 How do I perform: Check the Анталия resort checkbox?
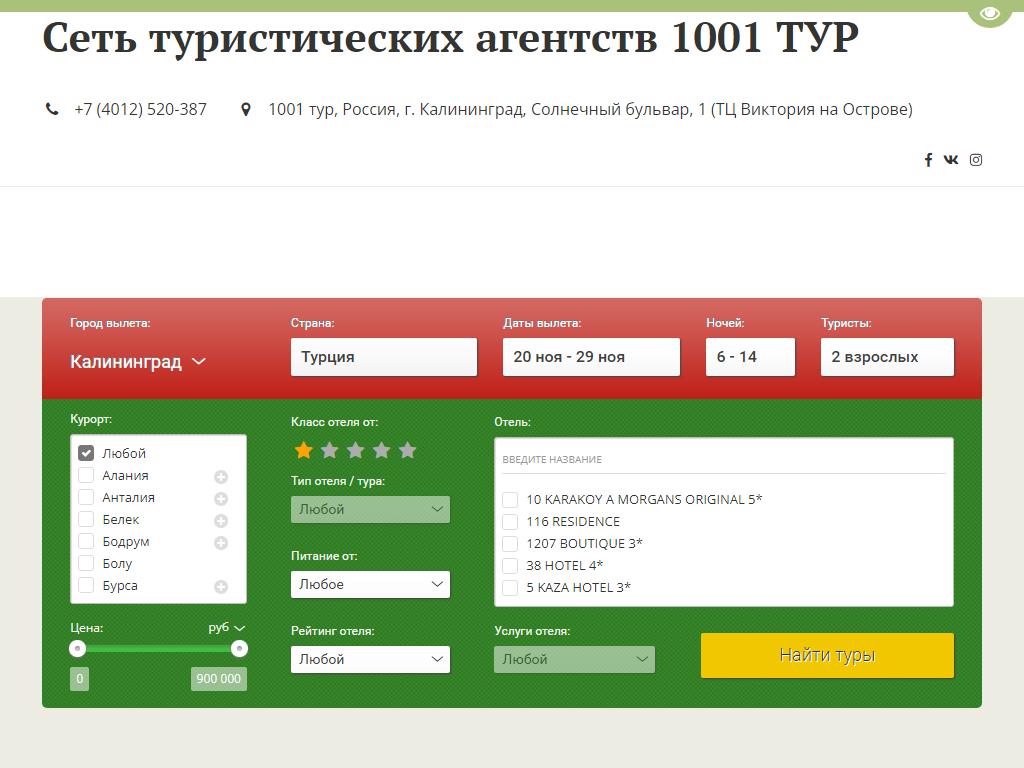[x=86, y=497]
